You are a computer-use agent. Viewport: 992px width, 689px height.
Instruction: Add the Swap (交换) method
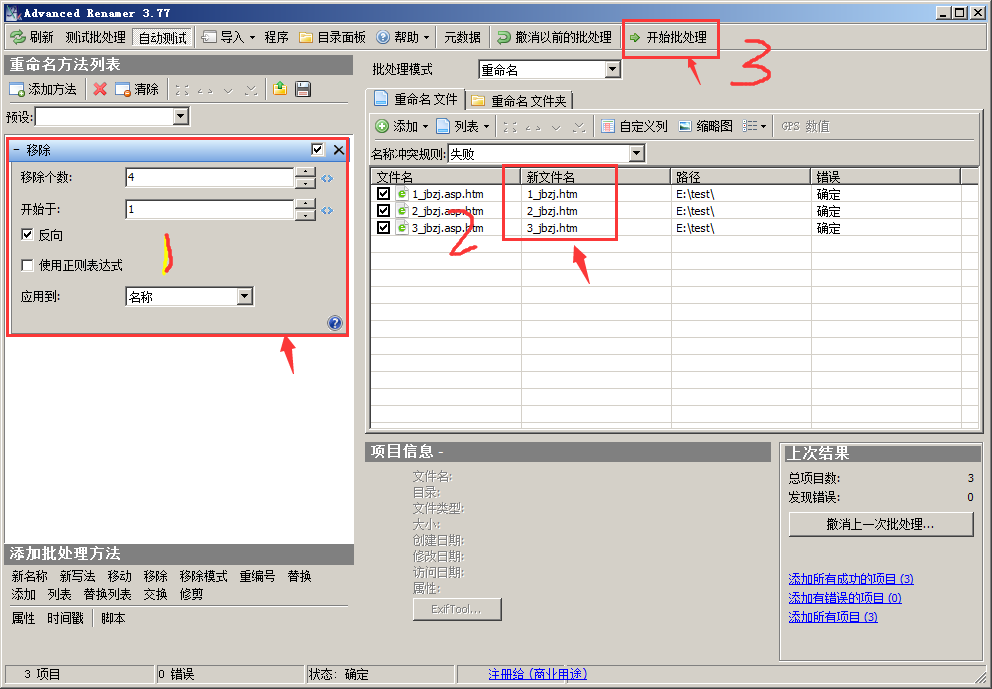coord(155,595)
